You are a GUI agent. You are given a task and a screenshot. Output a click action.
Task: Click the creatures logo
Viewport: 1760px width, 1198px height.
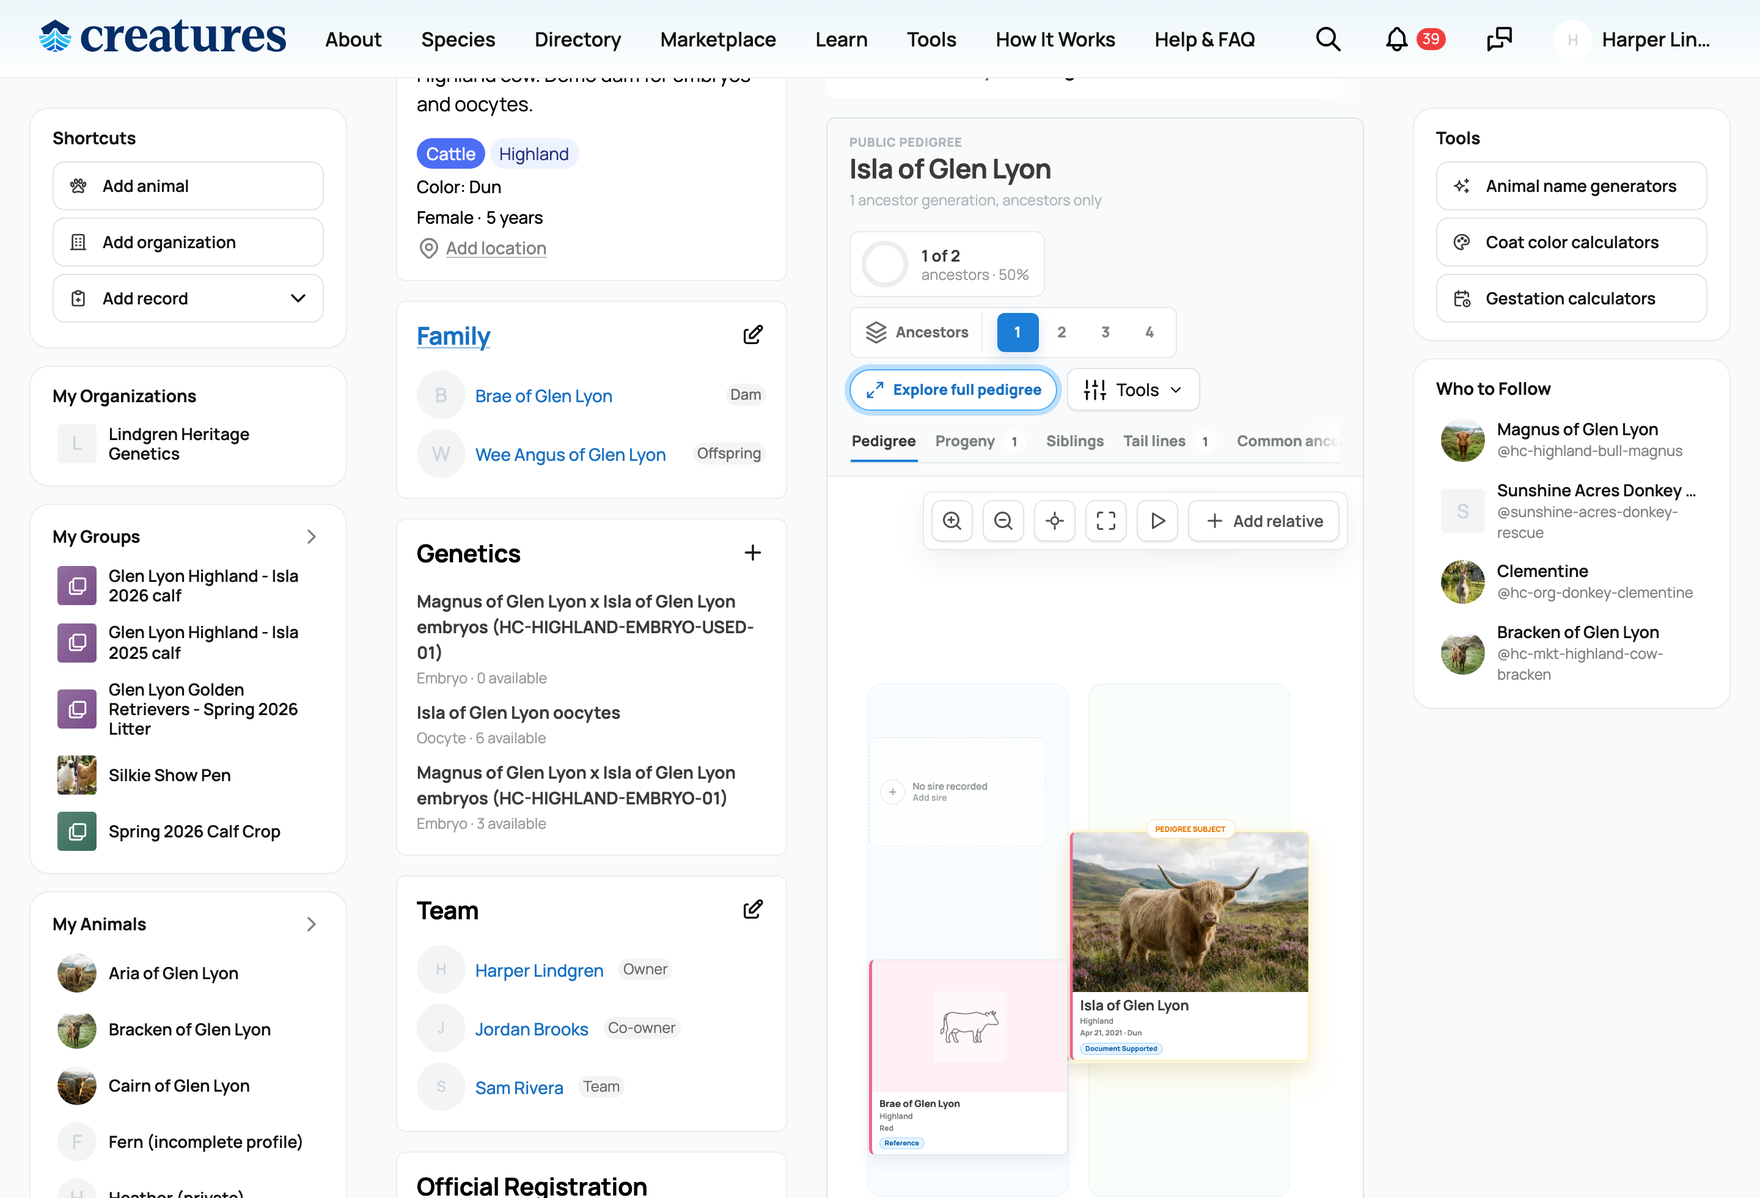(163, 37)
